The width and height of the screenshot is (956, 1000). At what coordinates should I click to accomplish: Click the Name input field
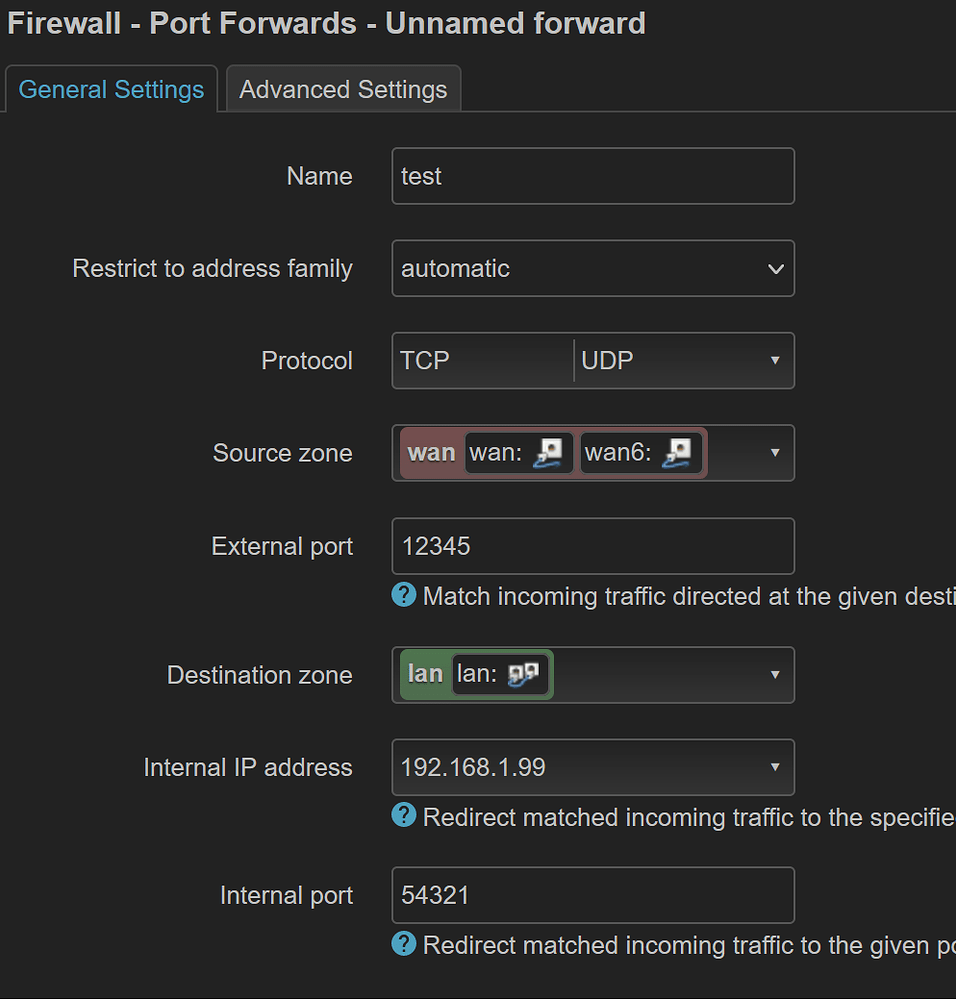point(593,176)
